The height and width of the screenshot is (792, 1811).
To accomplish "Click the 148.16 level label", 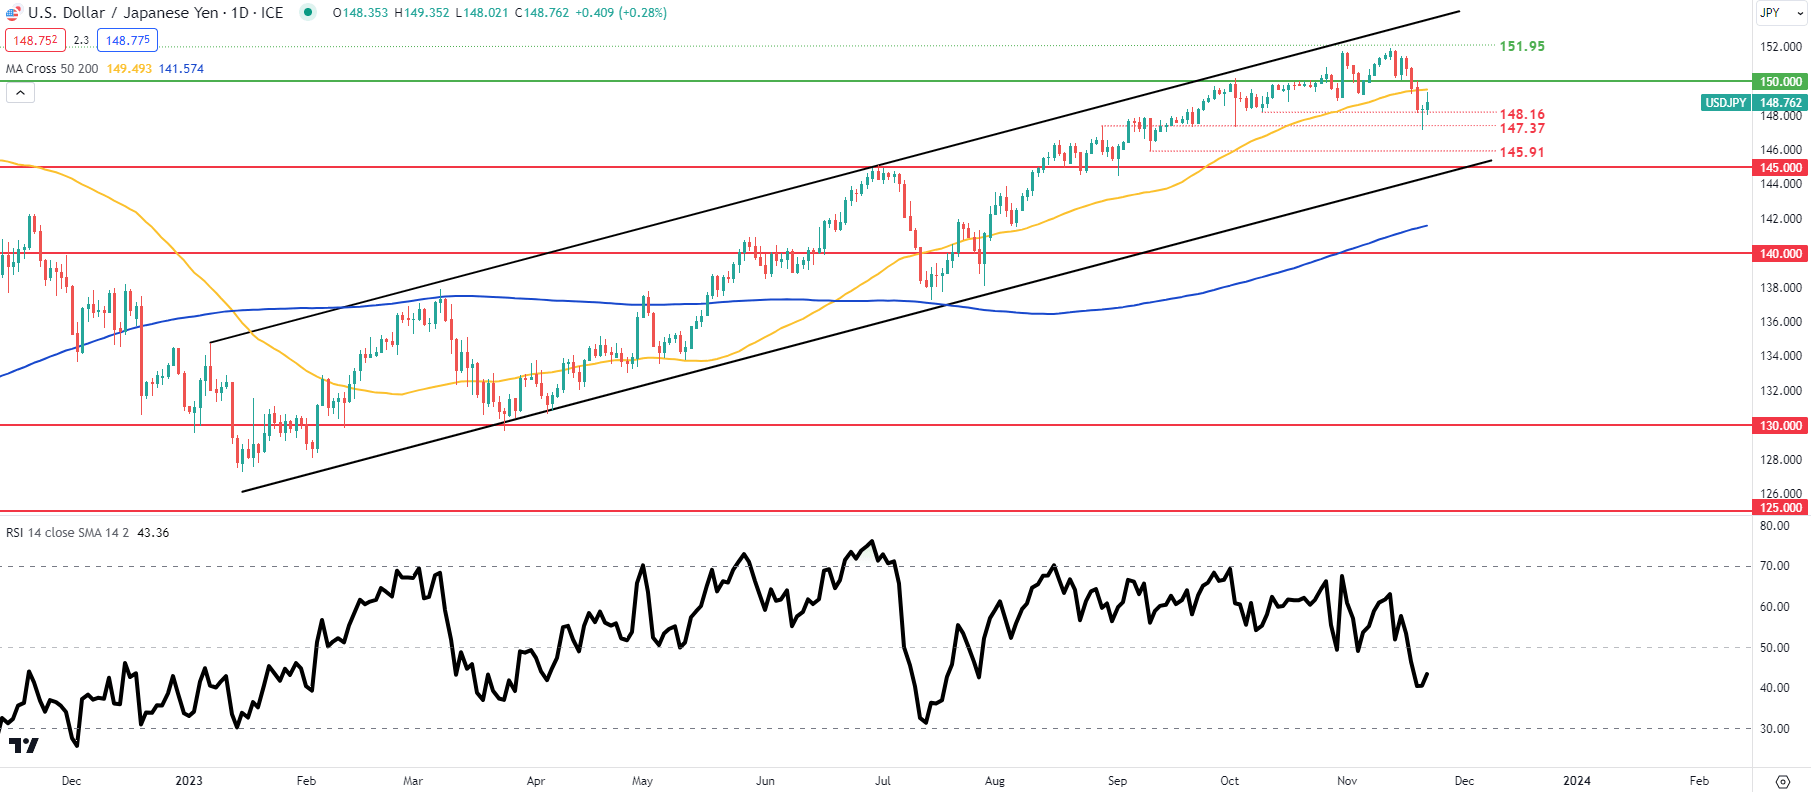I will tap(1522, 115).
